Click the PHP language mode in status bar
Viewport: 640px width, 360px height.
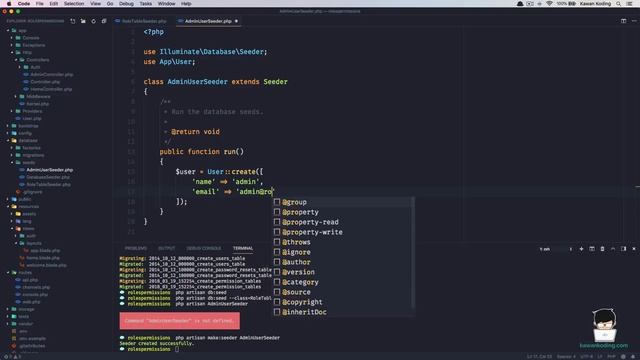pos(611,357)
